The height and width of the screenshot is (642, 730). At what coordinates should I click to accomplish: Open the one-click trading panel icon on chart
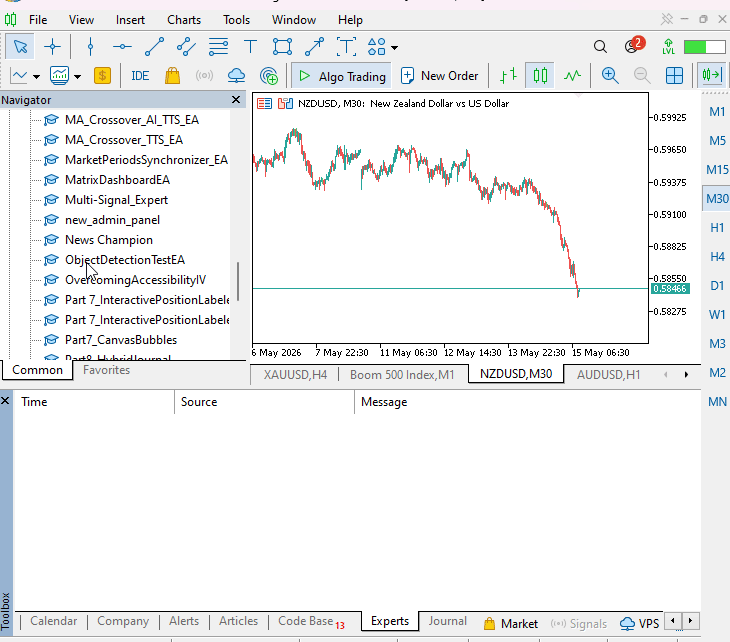pos(285,103)
